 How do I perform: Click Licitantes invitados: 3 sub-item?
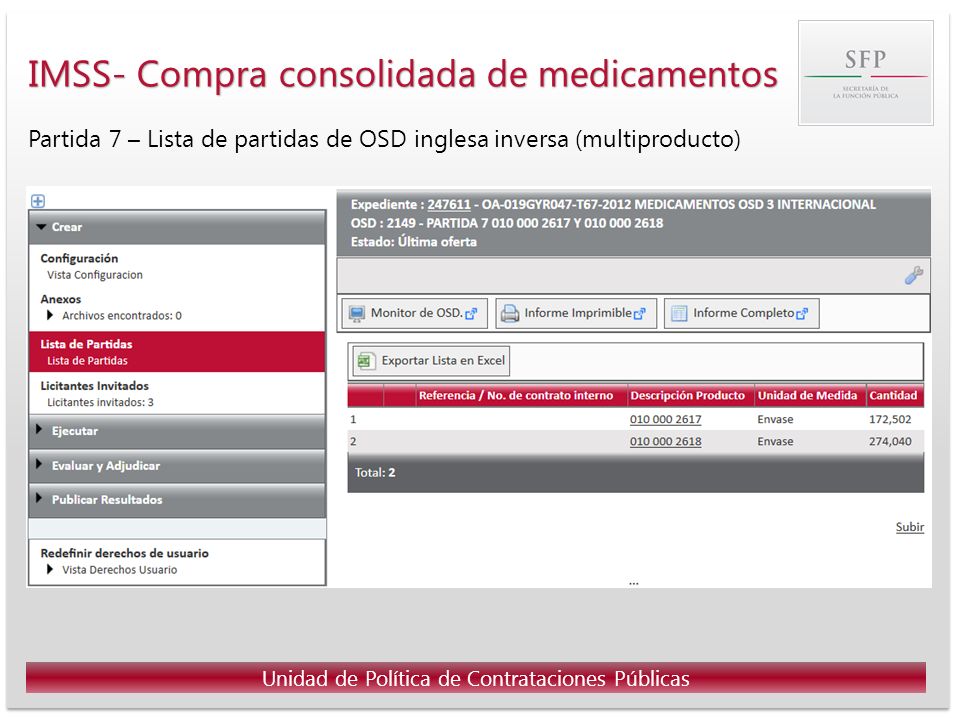100,402
